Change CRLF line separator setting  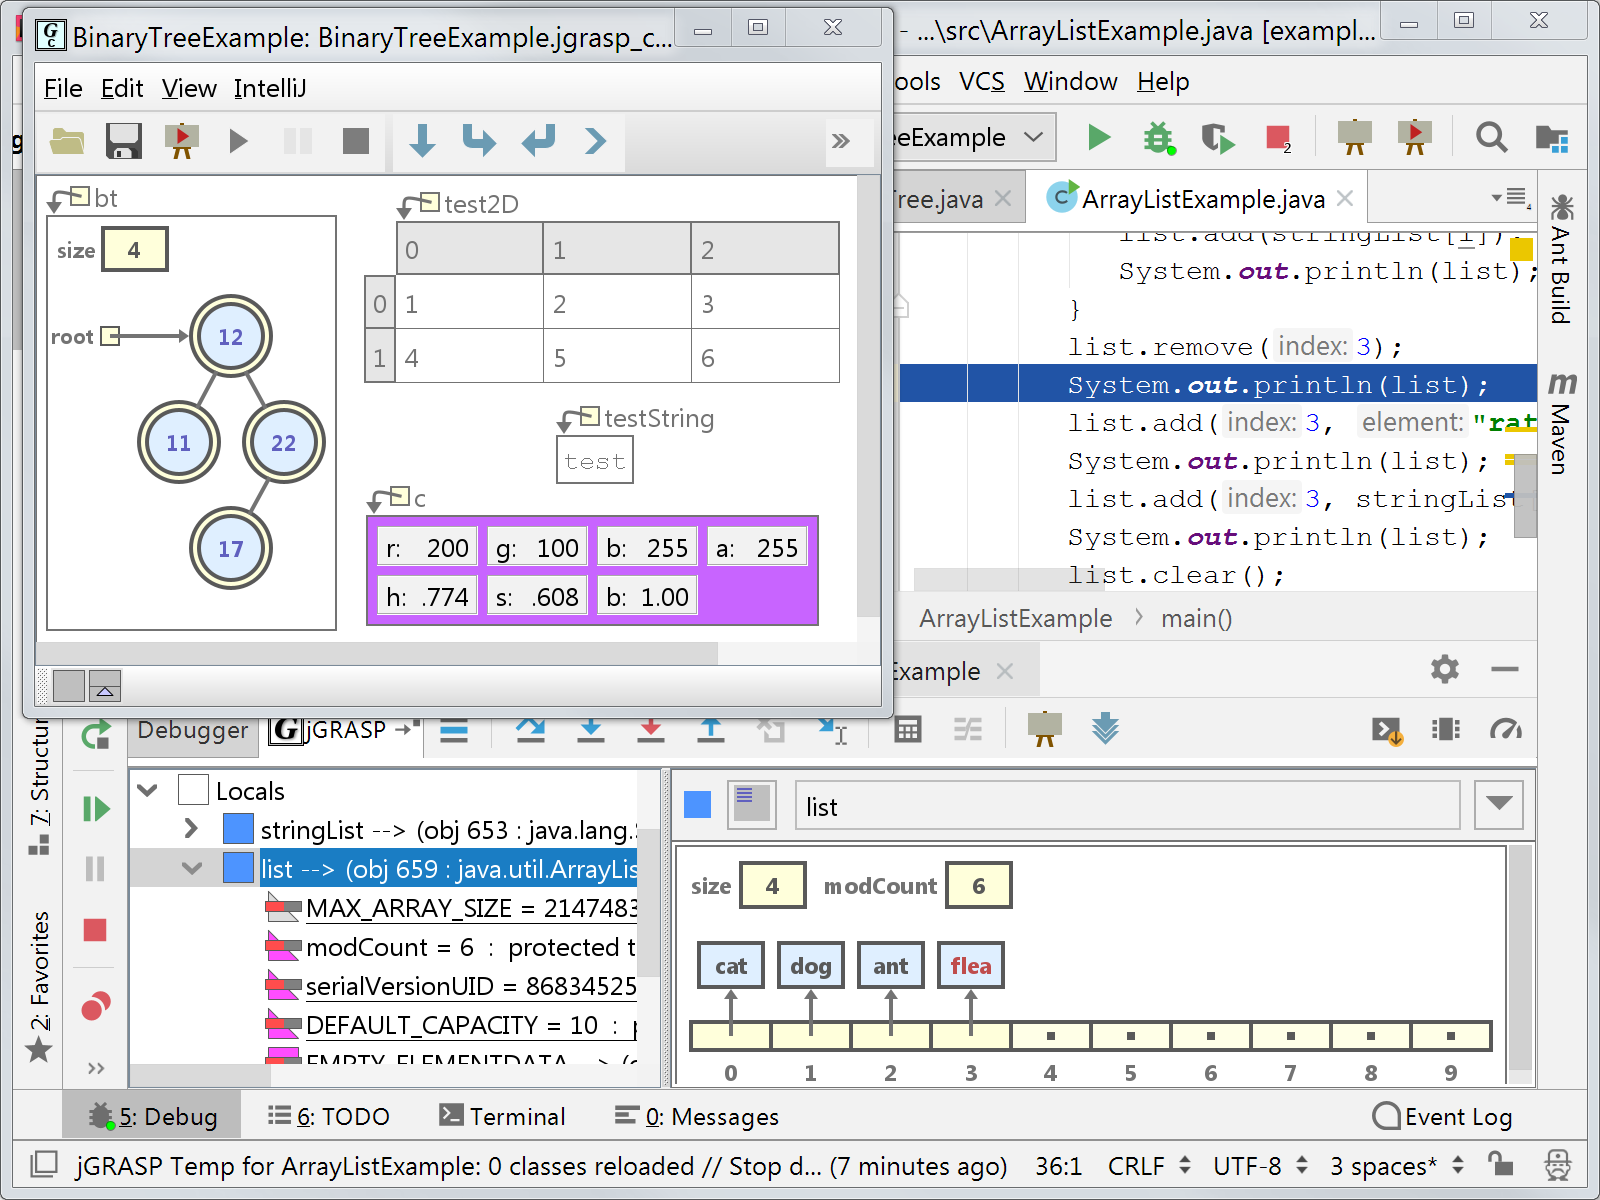tap(1149, 1166)
